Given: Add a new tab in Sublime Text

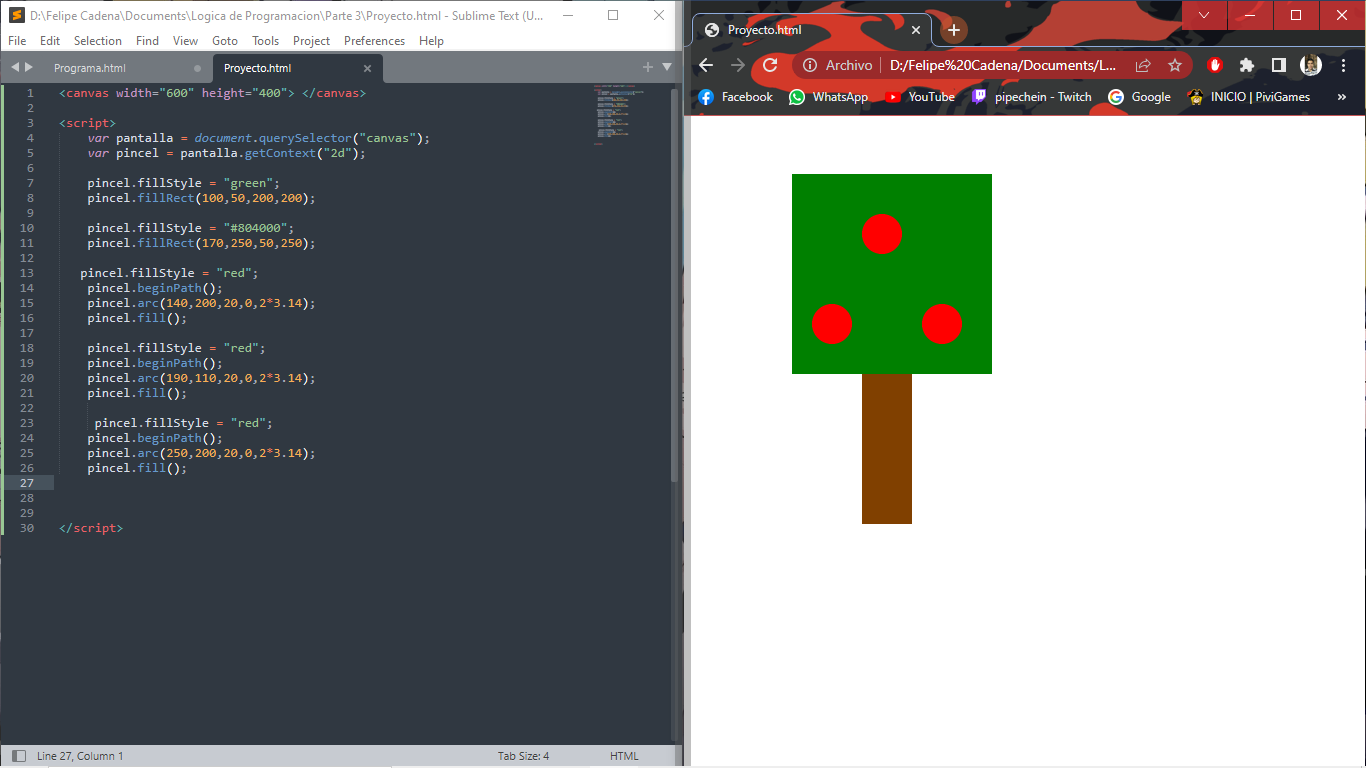Looking at the screenshot, I should tap(647, 67).
